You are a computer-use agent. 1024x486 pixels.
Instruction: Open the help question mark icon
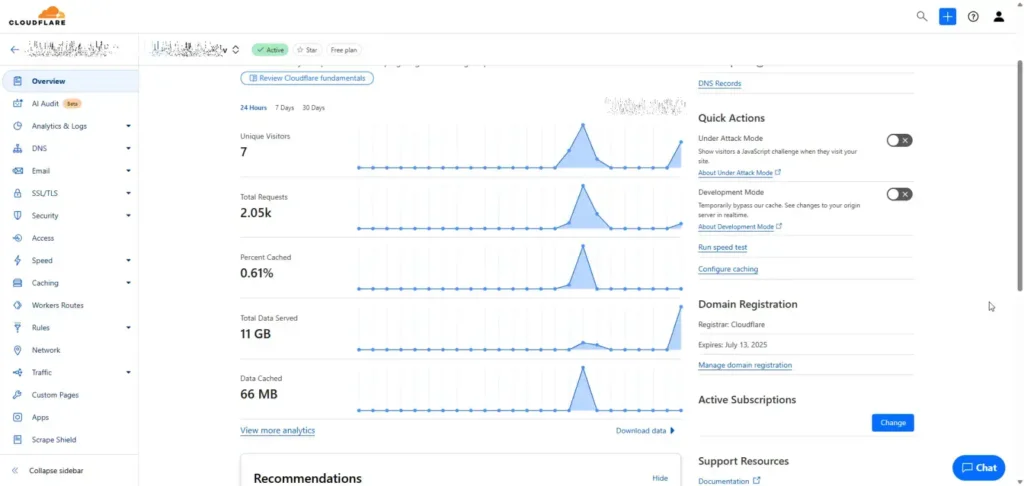click(973, 17)
